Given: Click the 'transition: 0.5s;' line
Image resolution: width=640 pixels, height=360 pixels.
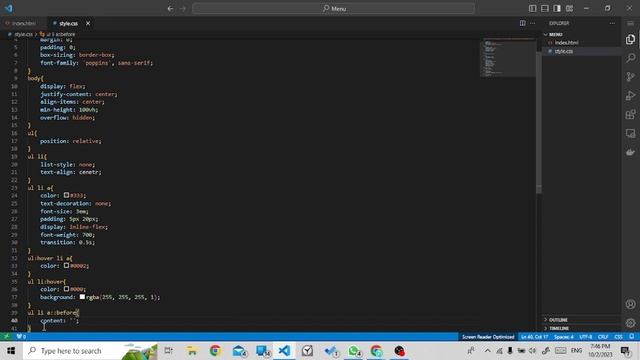Looking at the screenshot, I should coord(67,242).
